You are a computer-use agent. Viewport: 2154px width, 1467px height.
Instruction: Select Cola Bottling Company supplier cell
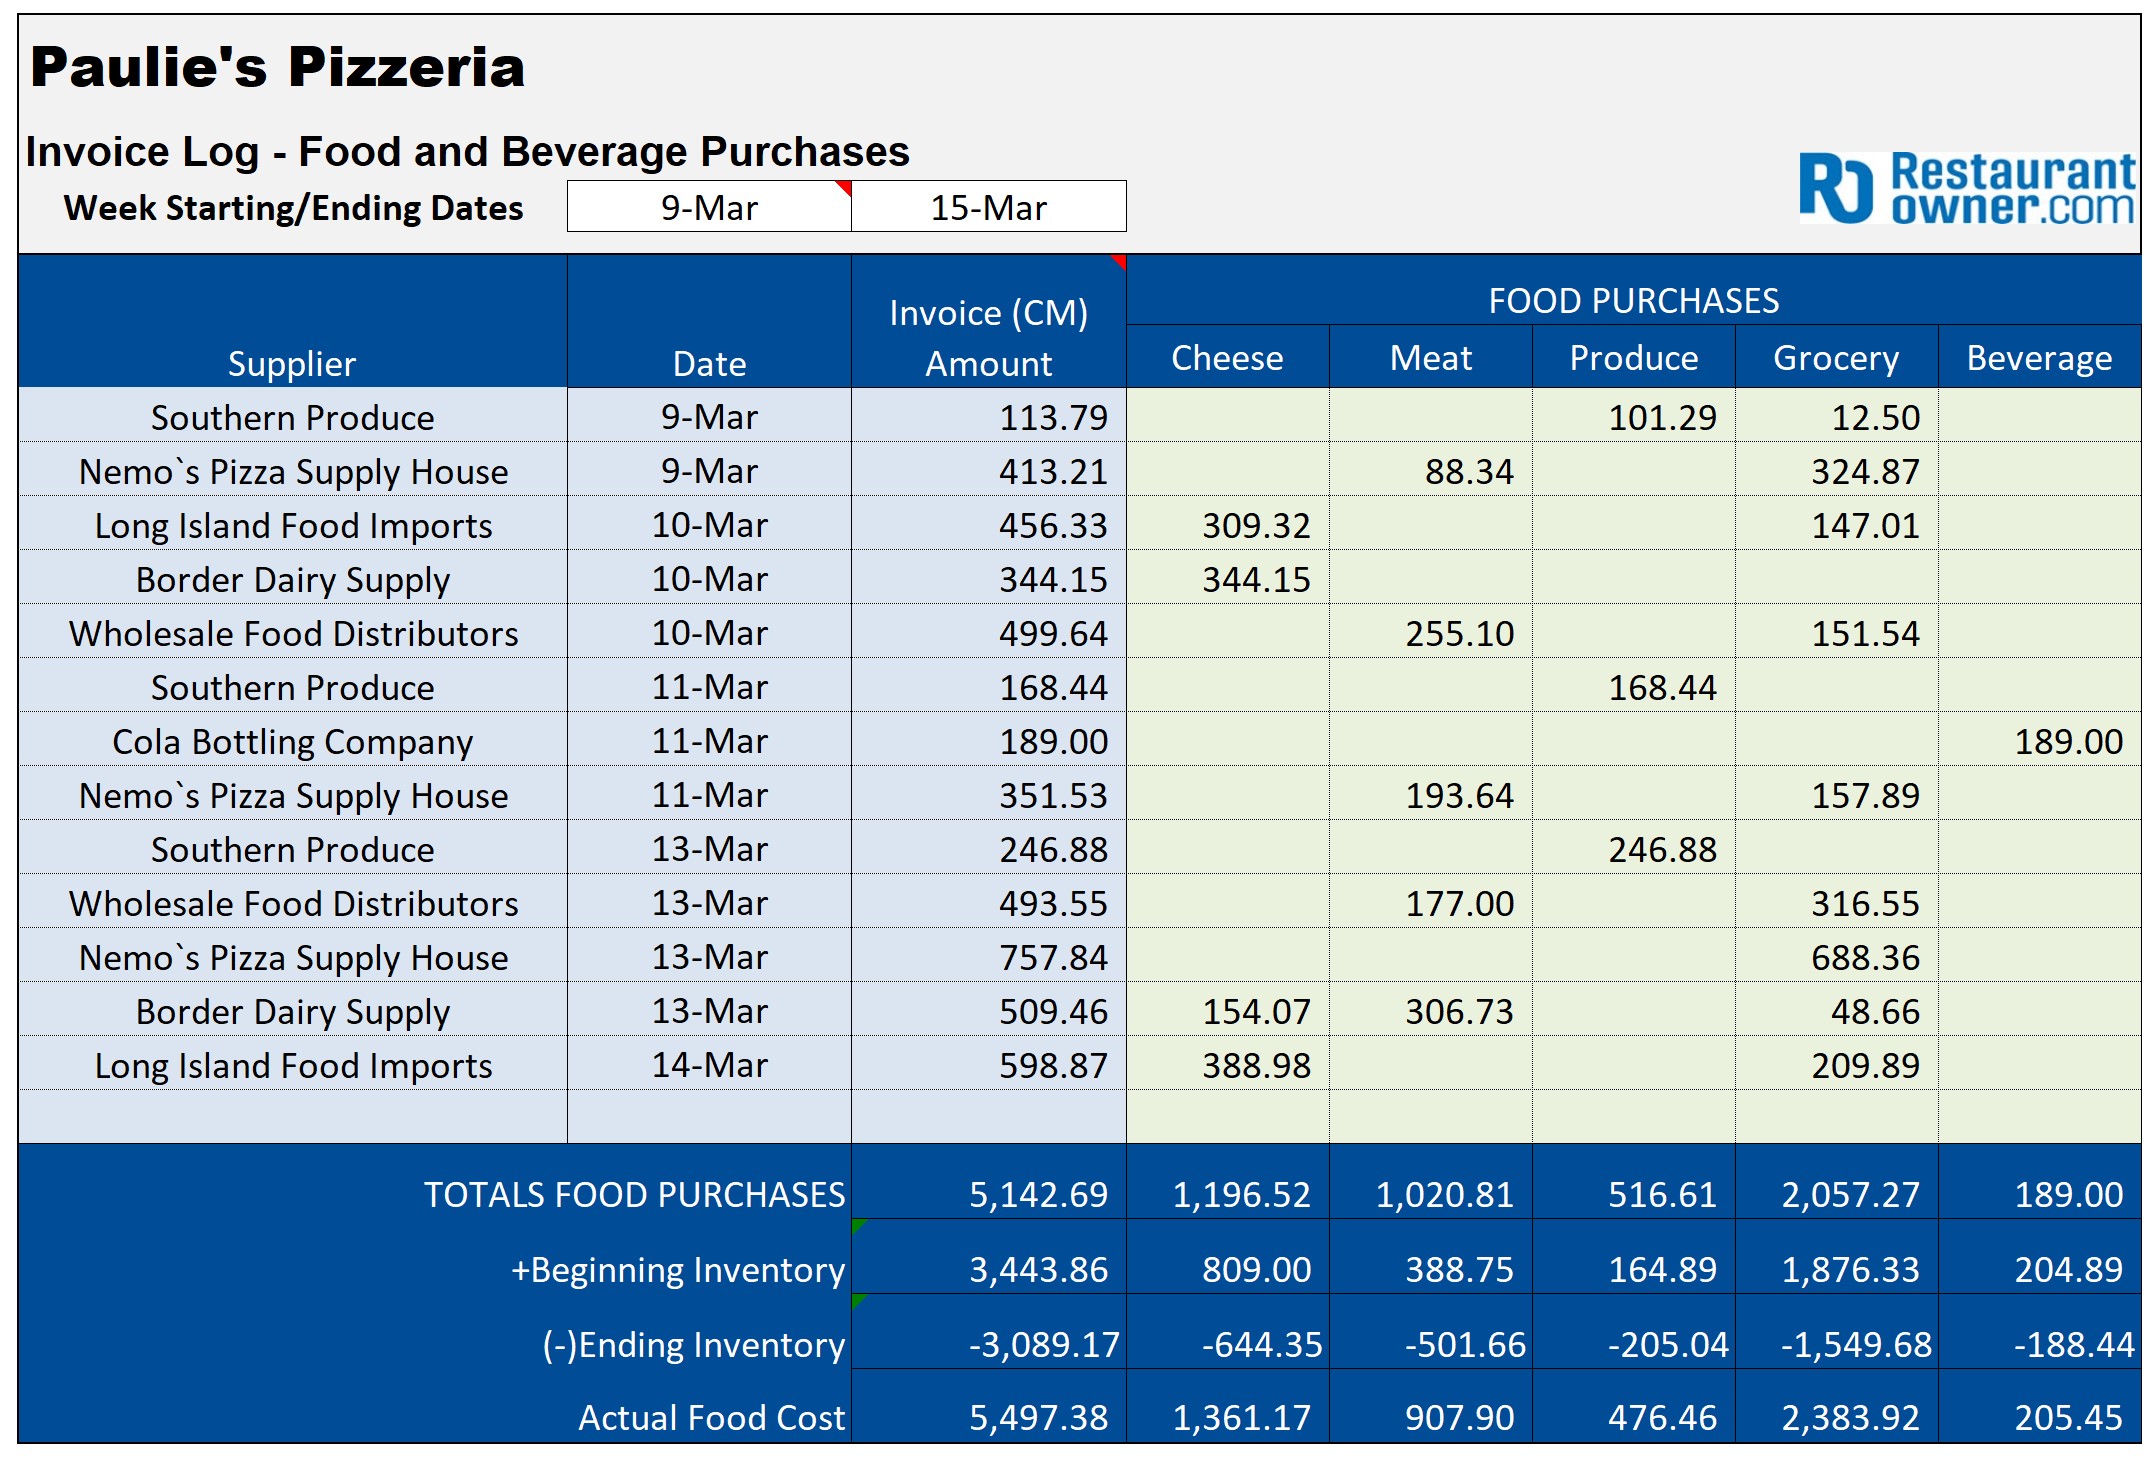point(292,740)
